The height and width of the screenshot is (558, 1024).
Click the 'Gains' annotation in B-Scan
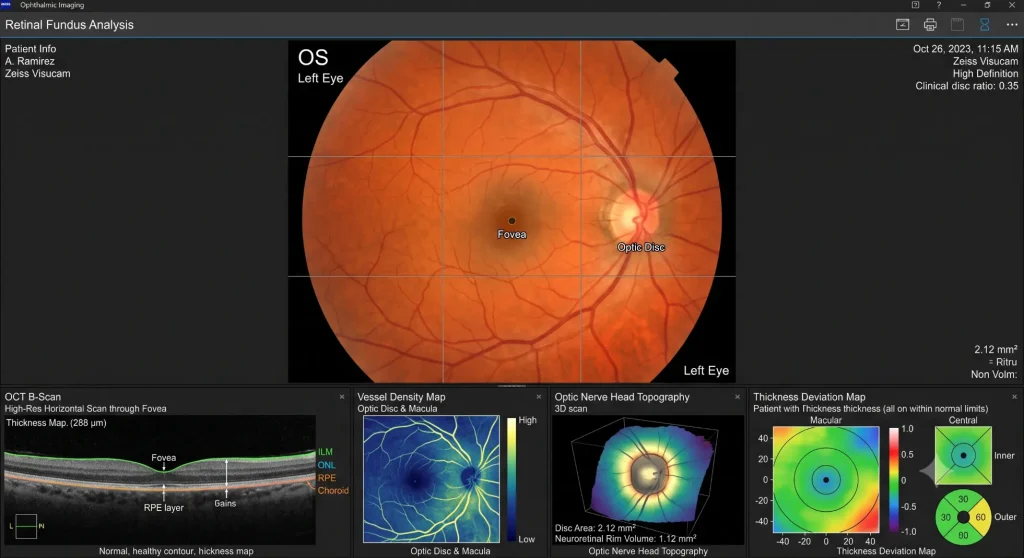tap(225, 503)
